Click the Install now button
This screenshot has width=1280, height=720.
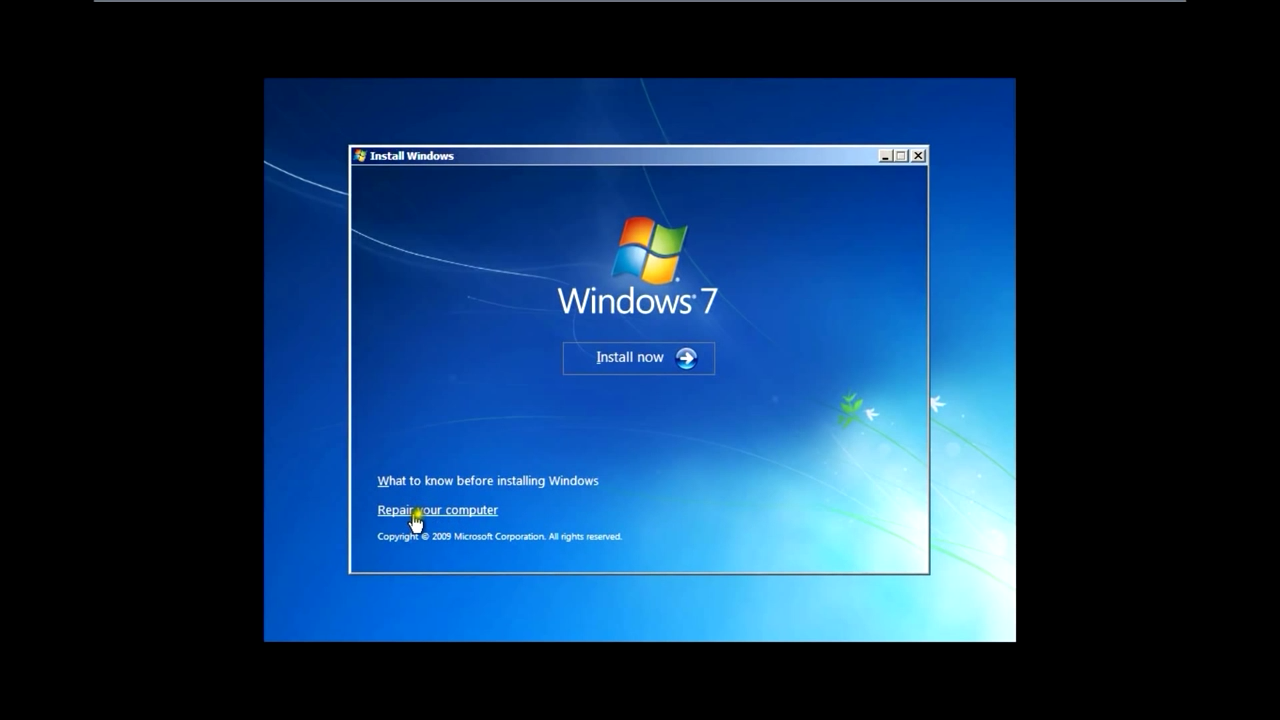tap(639, 358)
